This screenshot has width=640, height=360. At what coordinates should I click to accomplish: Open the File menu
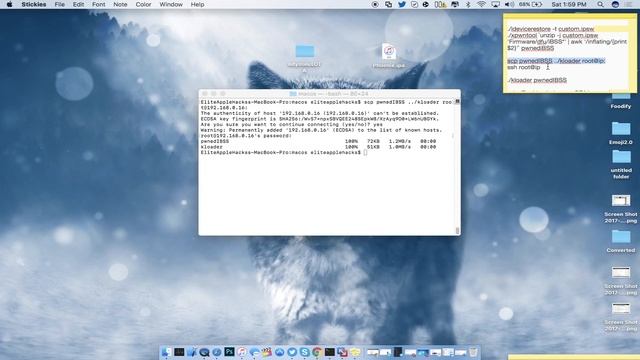[60, 4]
